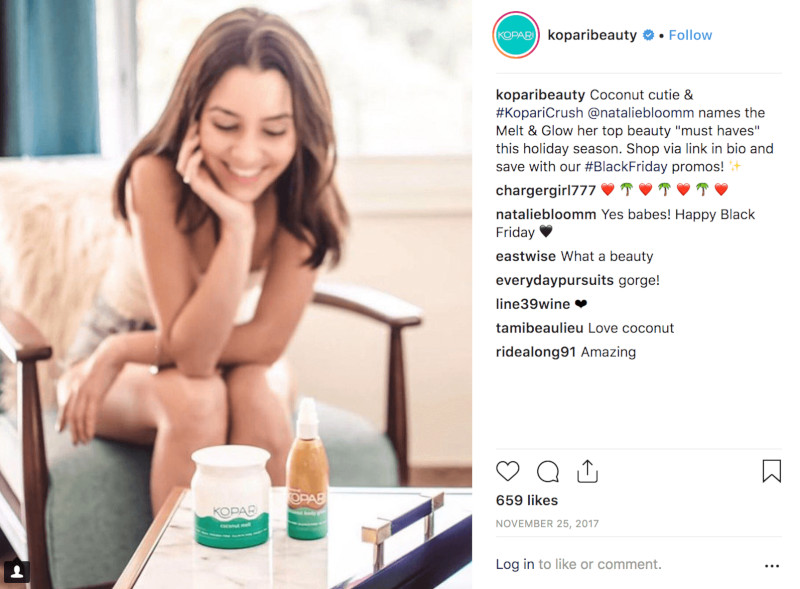Save the post with the bookmark icon

(x=771, y=471)
